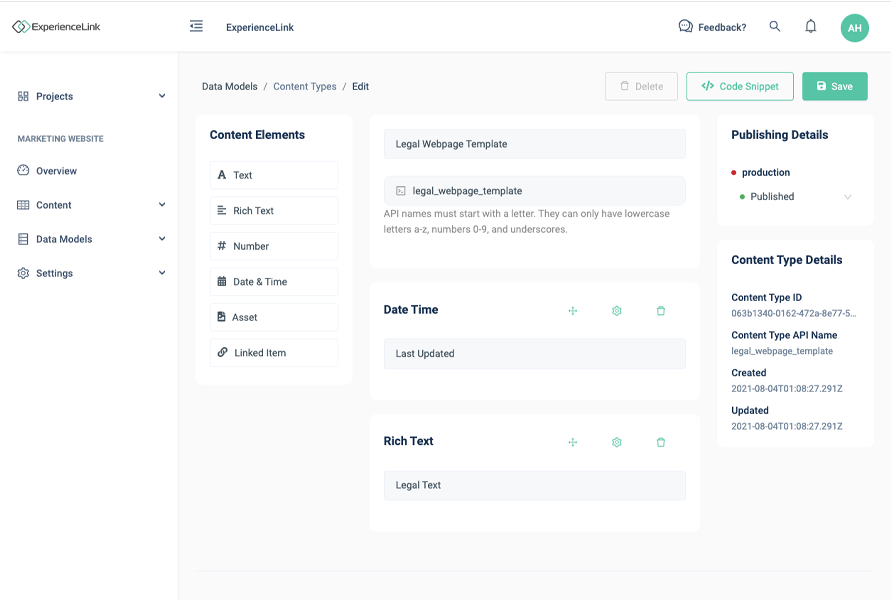Grab the move handle on Date Time field
Screen dimensions: 891x600
tap(573, 311)
